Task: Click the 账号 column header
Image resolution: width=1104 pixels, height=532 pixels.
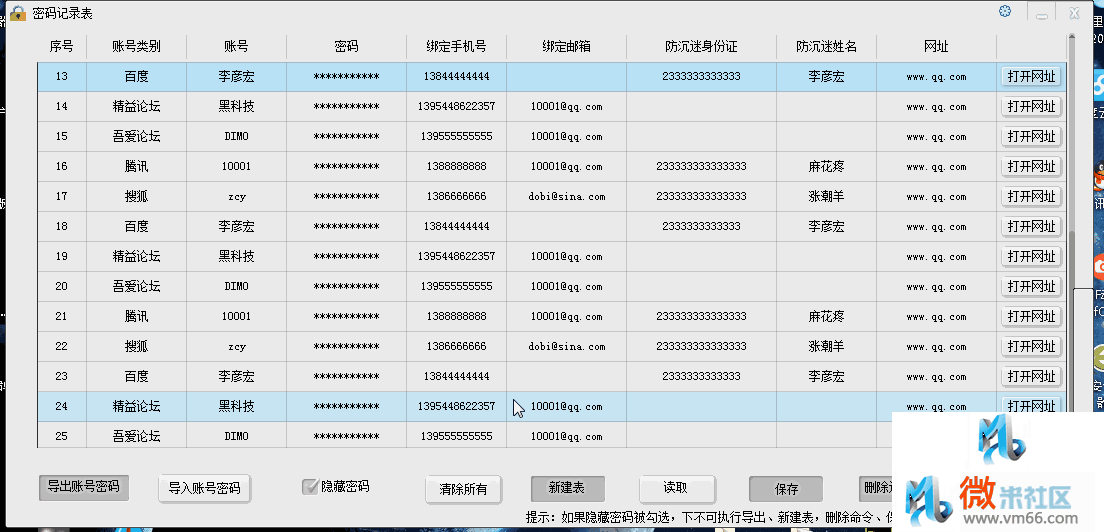Action: [x=237, y=47]
